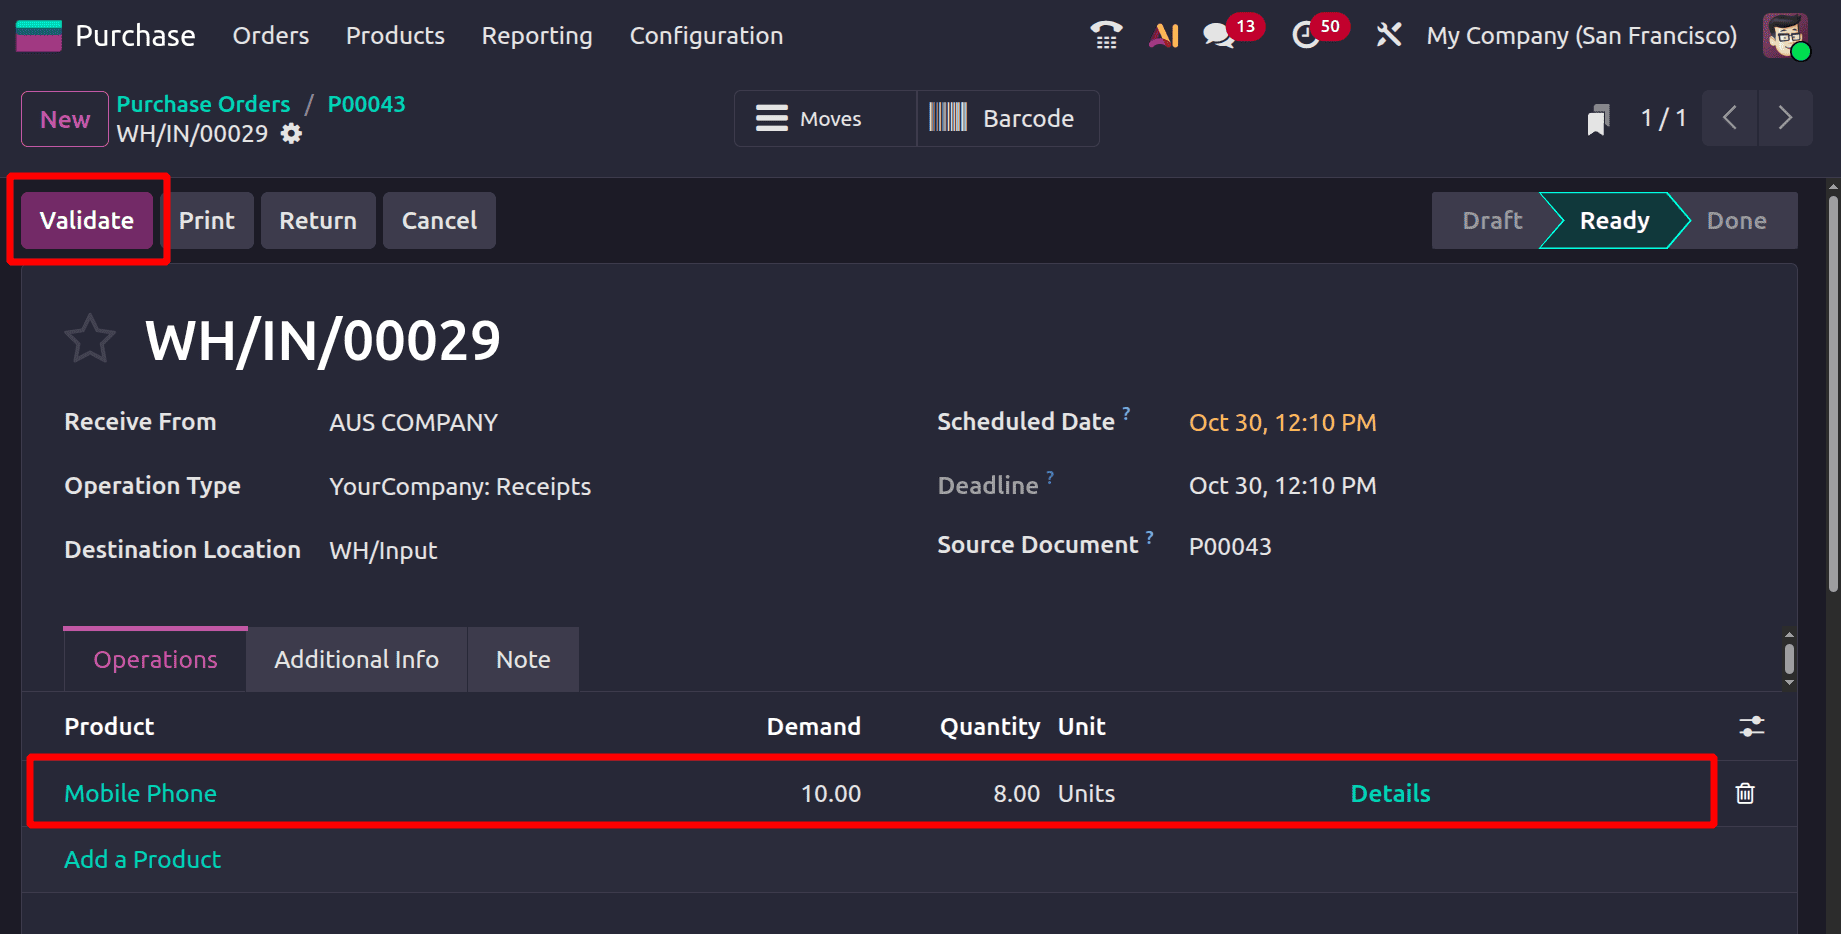Click the Validate button
Viewport: 1841px width, 934px height.
(86, 220)
